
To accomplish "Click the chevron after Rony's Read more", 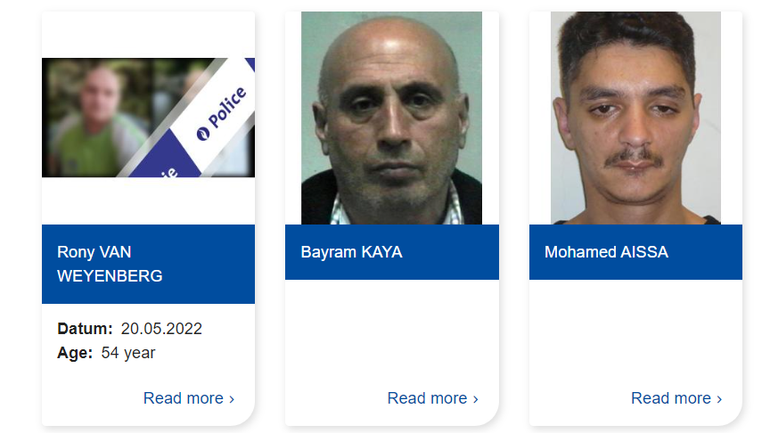I will tap(232, 399).
